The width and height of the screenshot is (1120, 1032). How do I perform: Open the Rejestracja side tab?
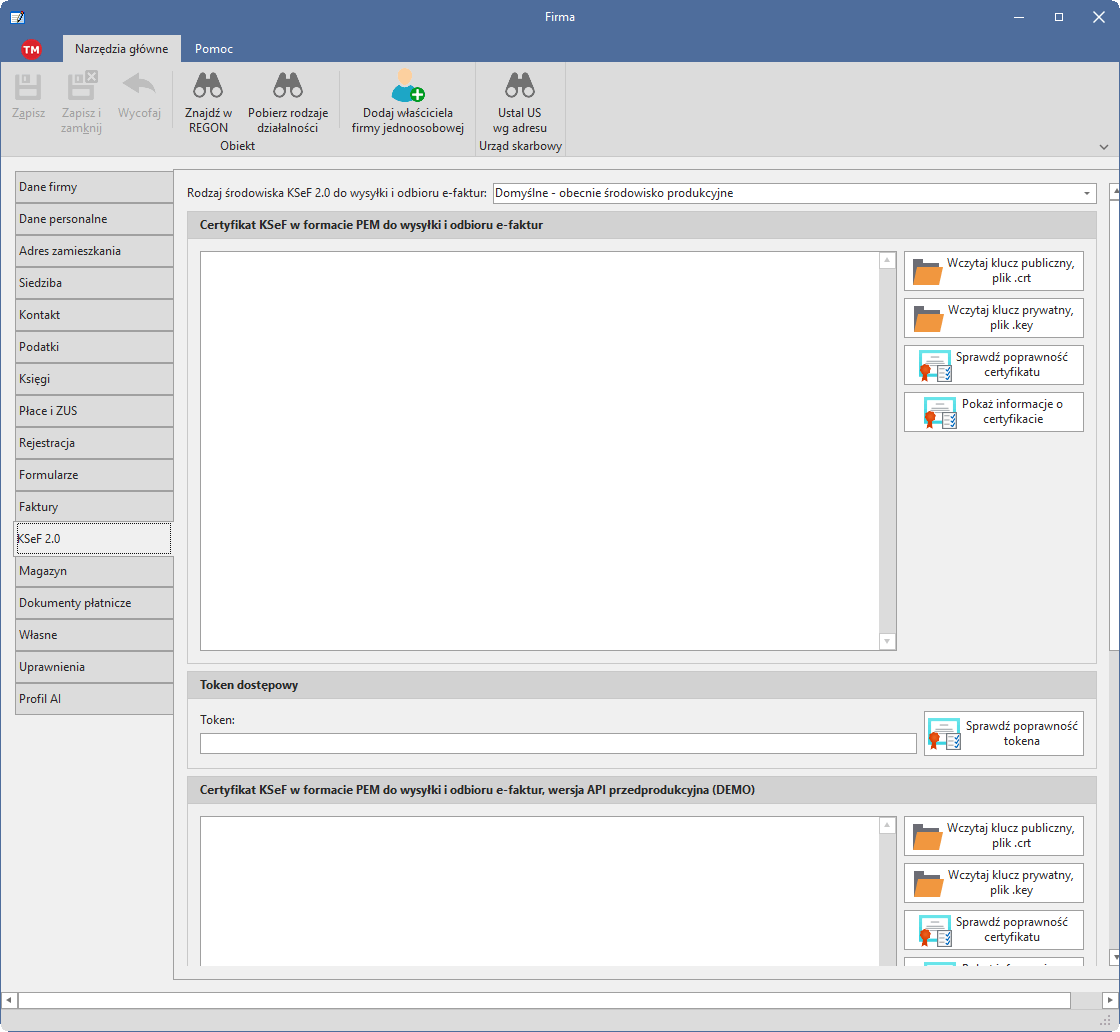(x=94, y=443)
